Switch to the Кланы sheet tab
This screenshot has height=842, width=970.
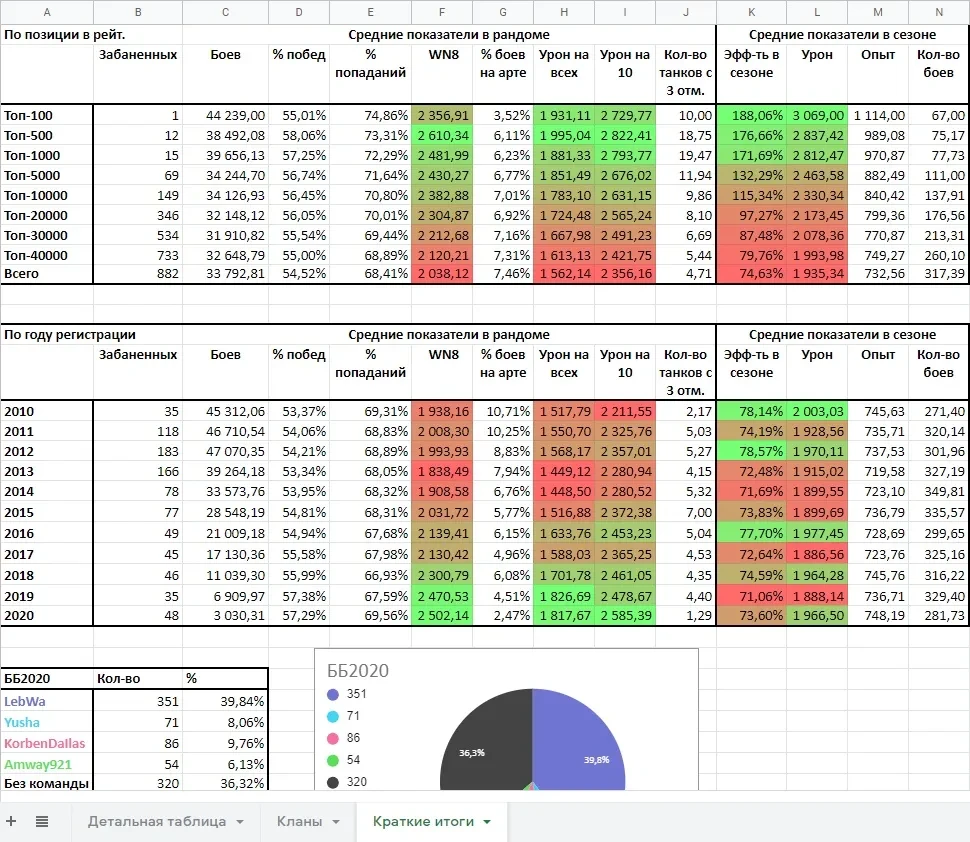[x=300, y=821]
